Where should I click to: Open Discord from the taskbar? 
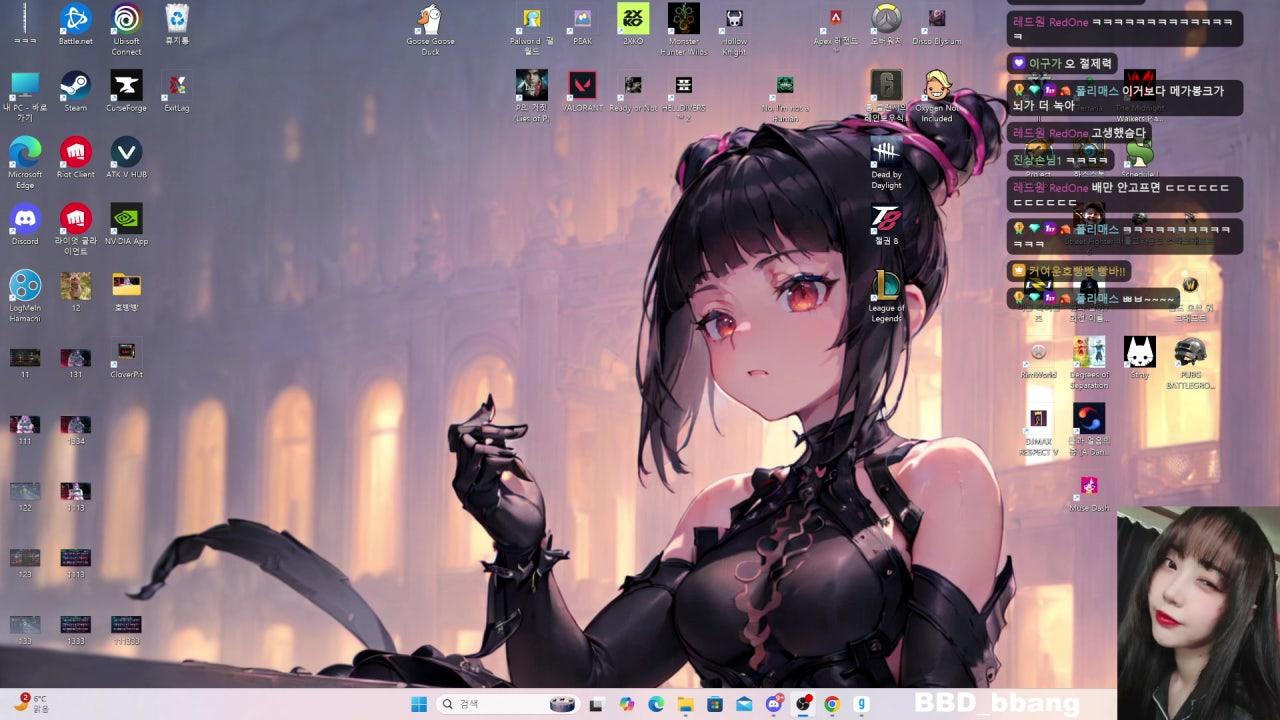coord(773,704)
